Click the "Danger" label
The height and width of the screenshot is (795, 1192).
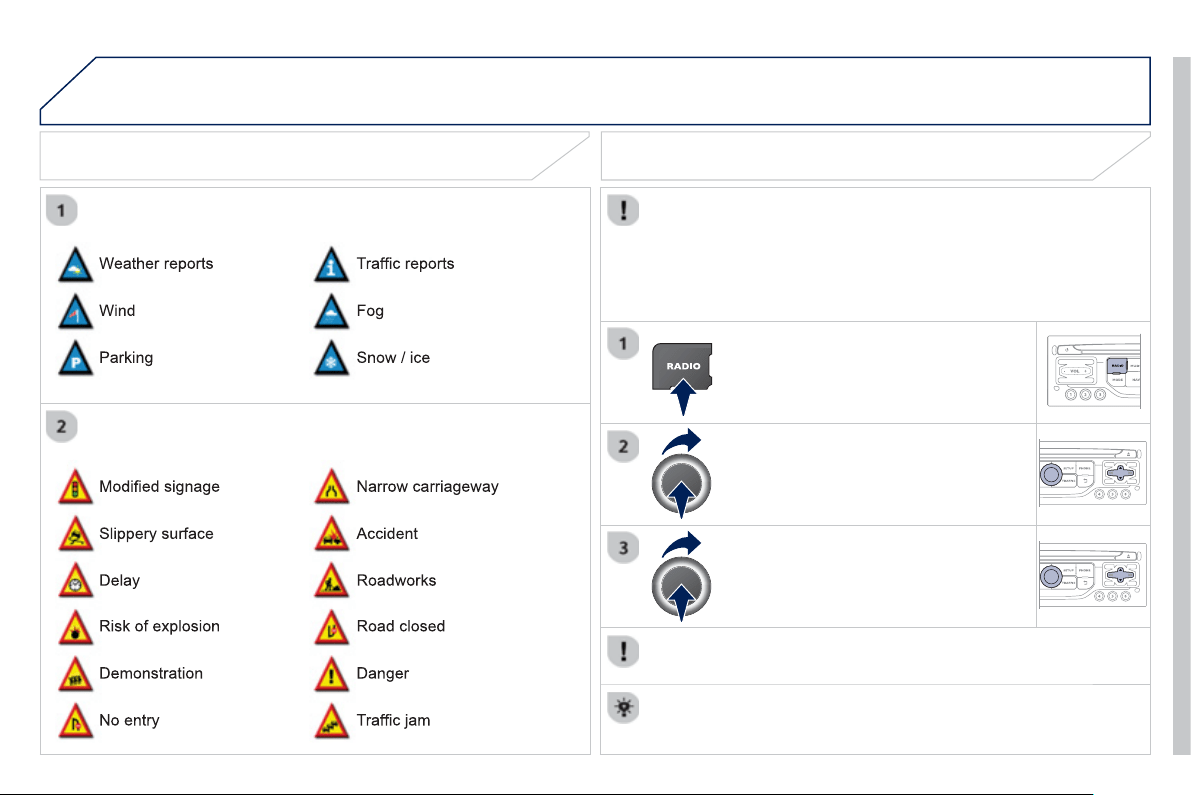coord(382,673)
